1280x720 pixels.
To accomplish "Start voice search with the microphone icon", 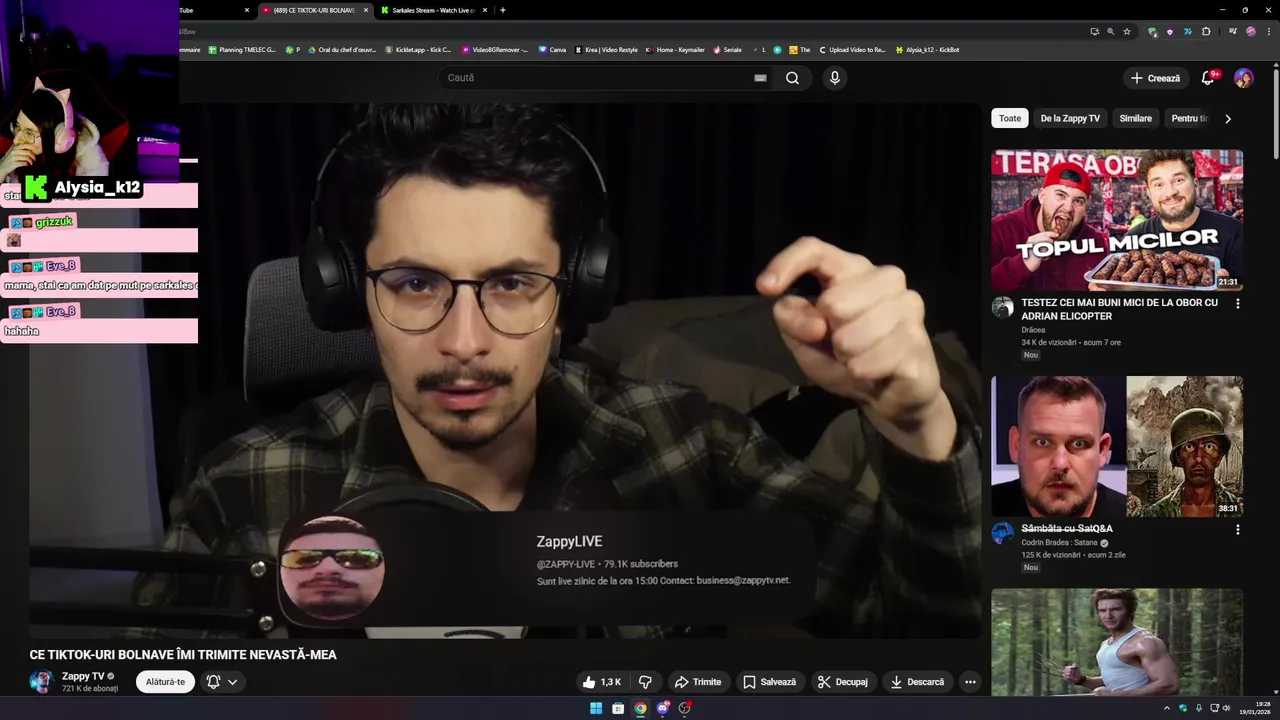I will click(x=835, y=78).
